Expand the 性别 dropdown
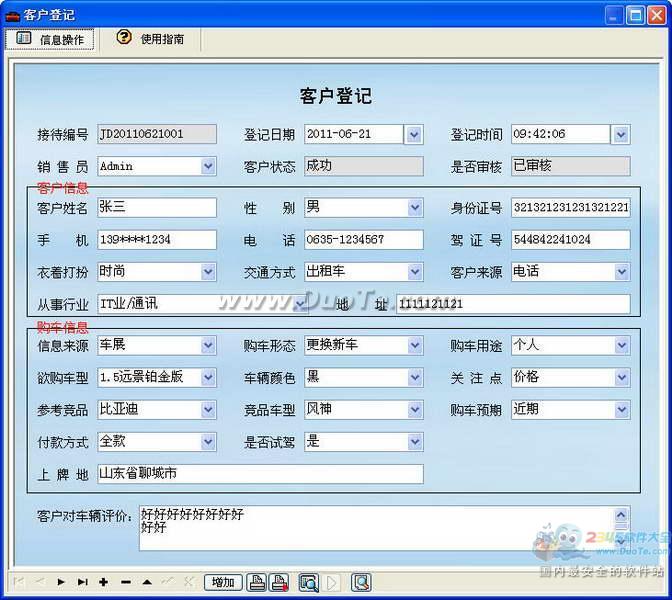This screenshot has width=672, height=600. coord(414,207)
